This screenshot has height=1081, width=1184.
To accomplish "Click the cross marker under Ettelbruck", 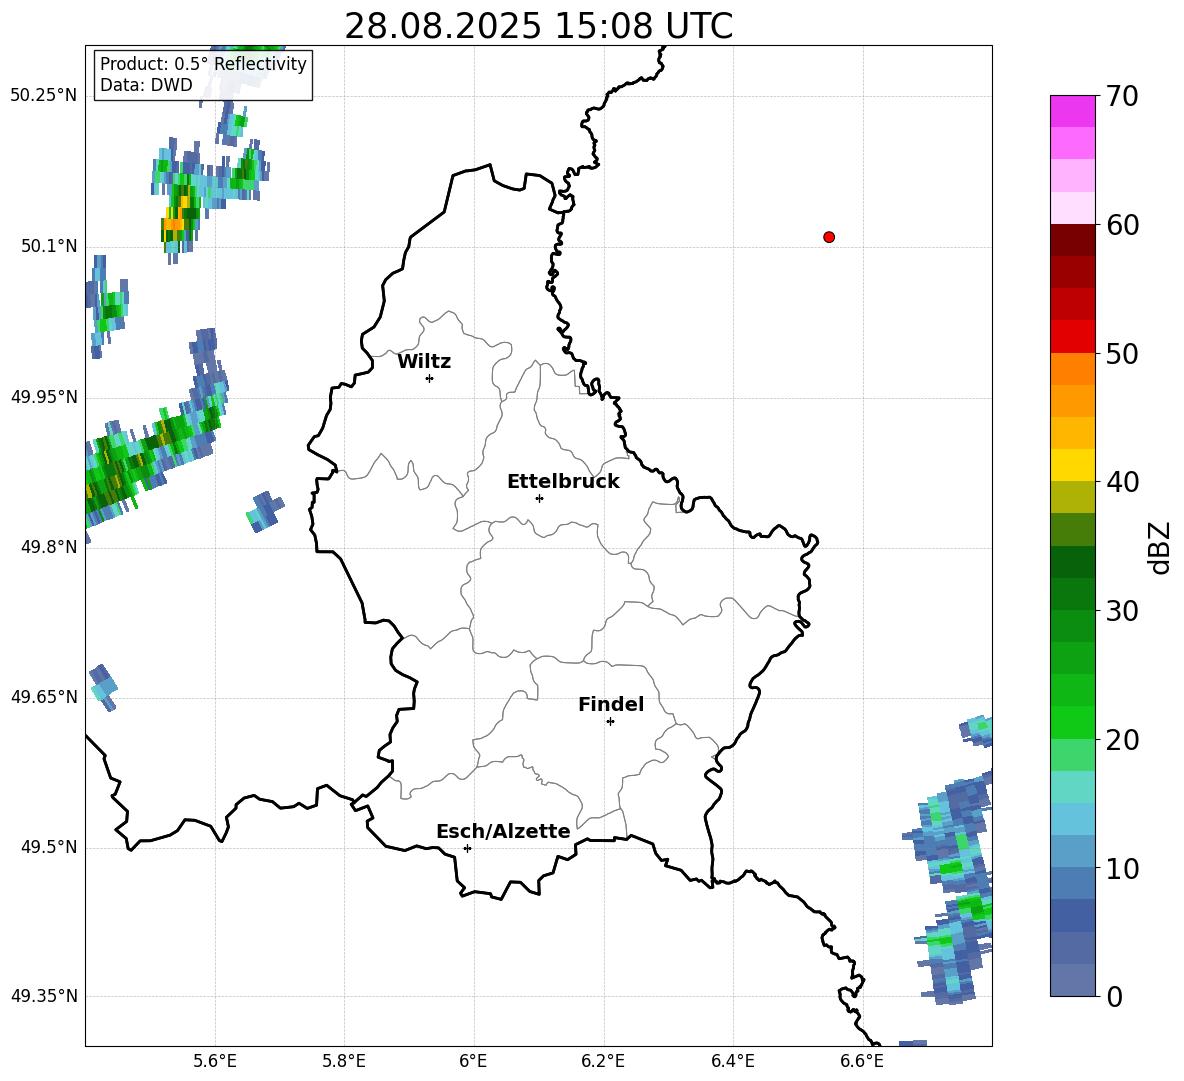I will [539, 498].
